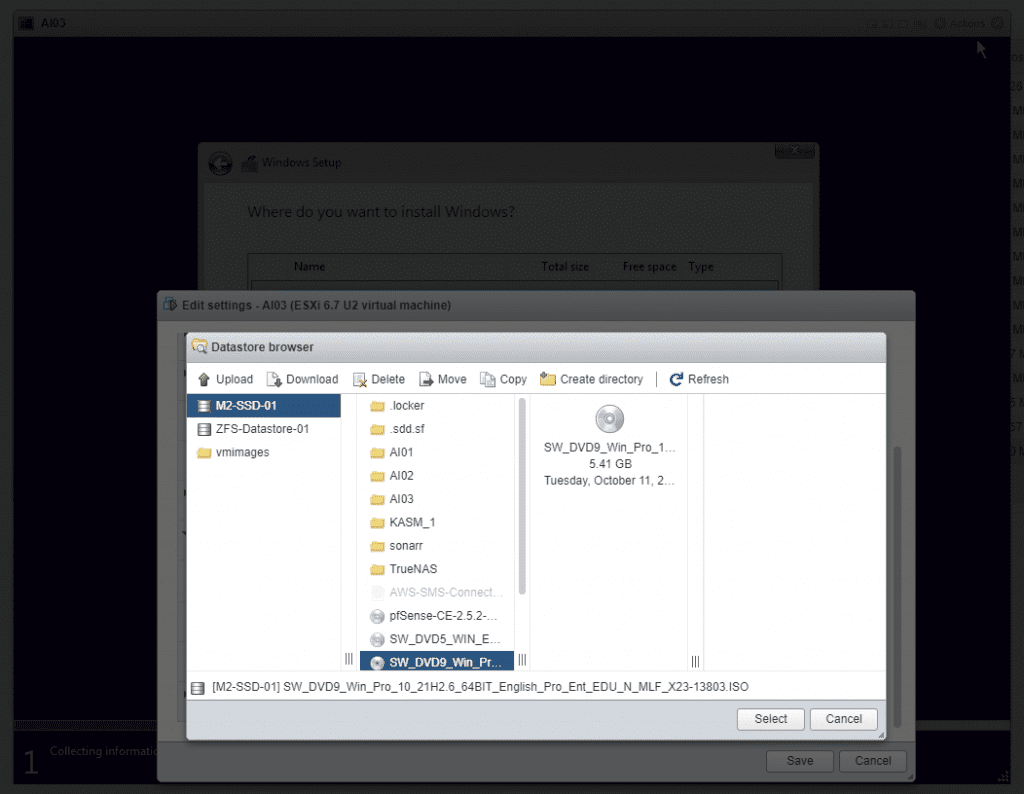Open the vmimages folder
1024x794 pixels.
[264, 453]
